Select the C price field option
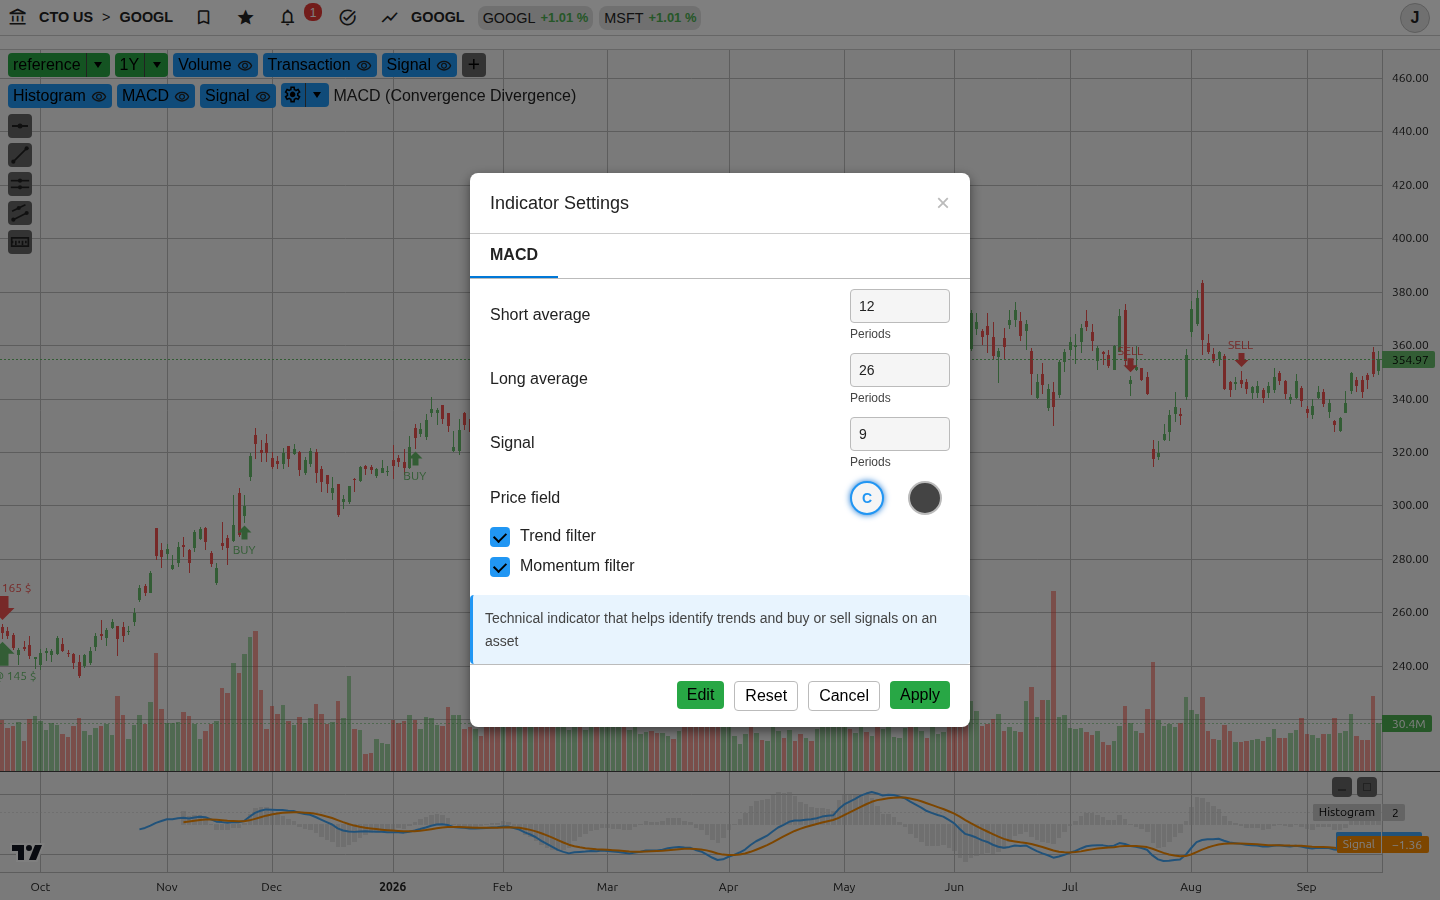1440x900 pixels. [x=867, y=498]
